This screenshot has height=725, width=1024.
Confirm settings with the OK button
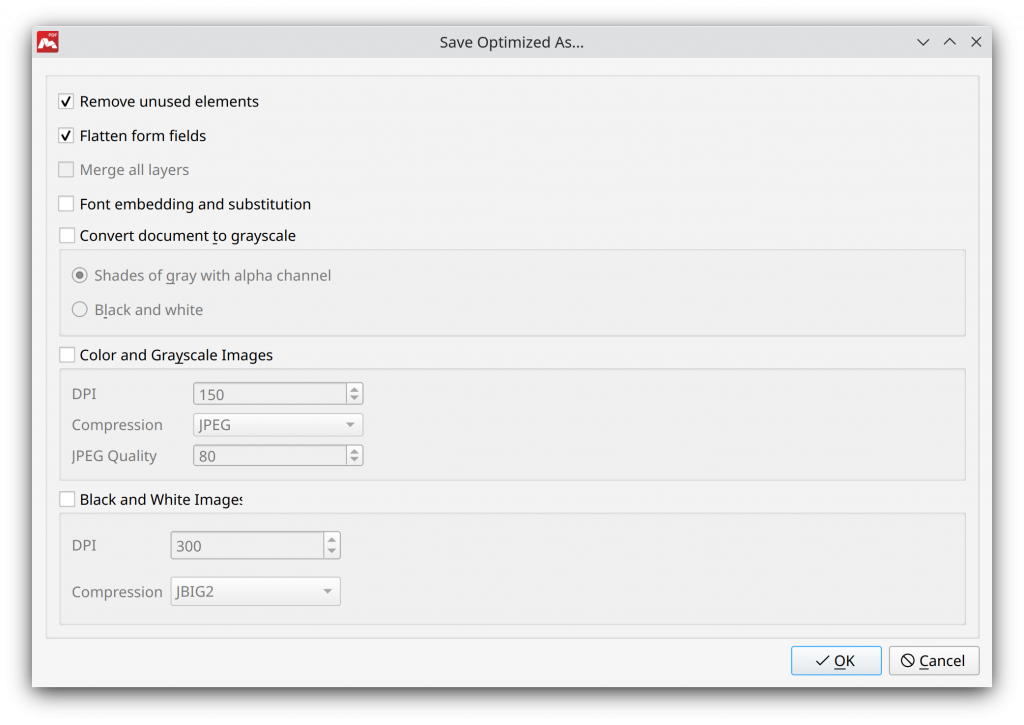coord(836,660)
